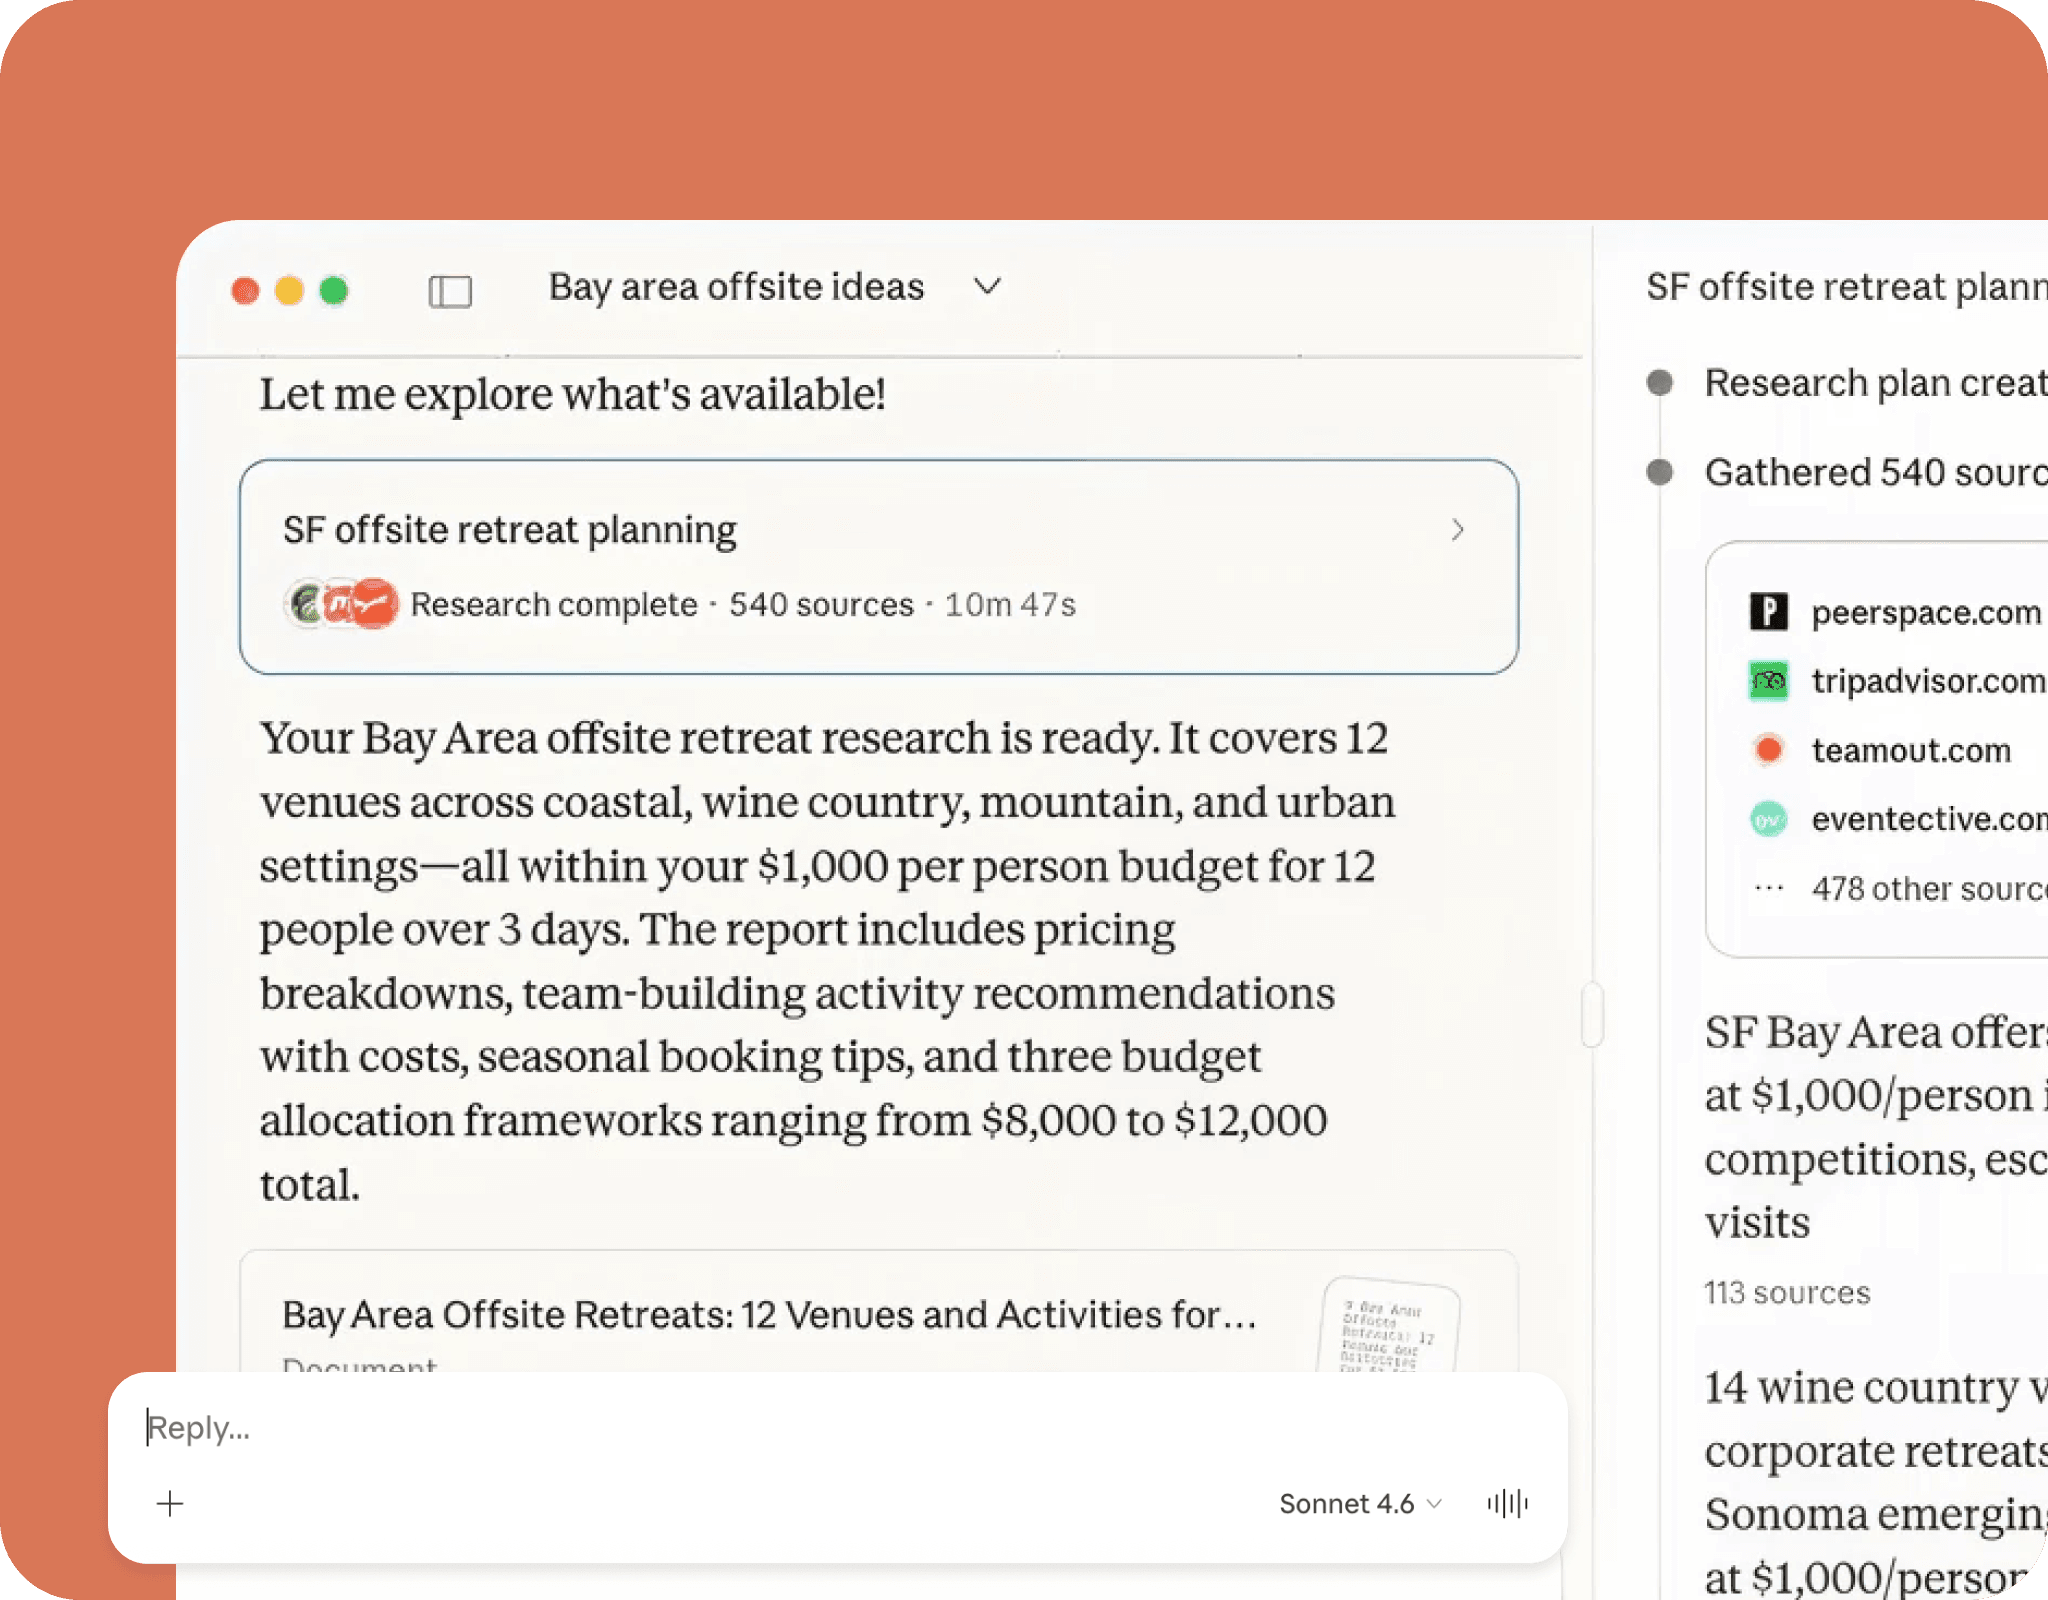Image resolution: width=2048 pixels, height=1600 pixels.
Task: Expand the 478 other sources ellipsis
Action: [x=1768, y=888]
